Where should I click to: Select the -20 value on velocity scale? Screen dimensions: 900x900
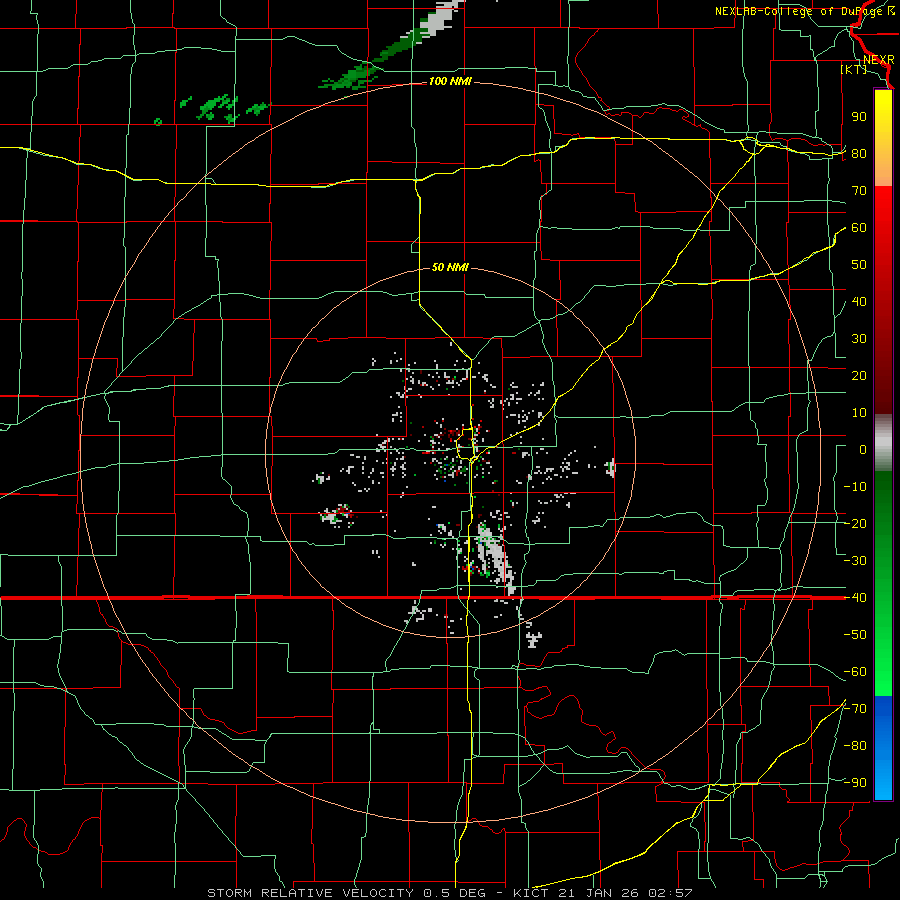click(x=855, y=524)
